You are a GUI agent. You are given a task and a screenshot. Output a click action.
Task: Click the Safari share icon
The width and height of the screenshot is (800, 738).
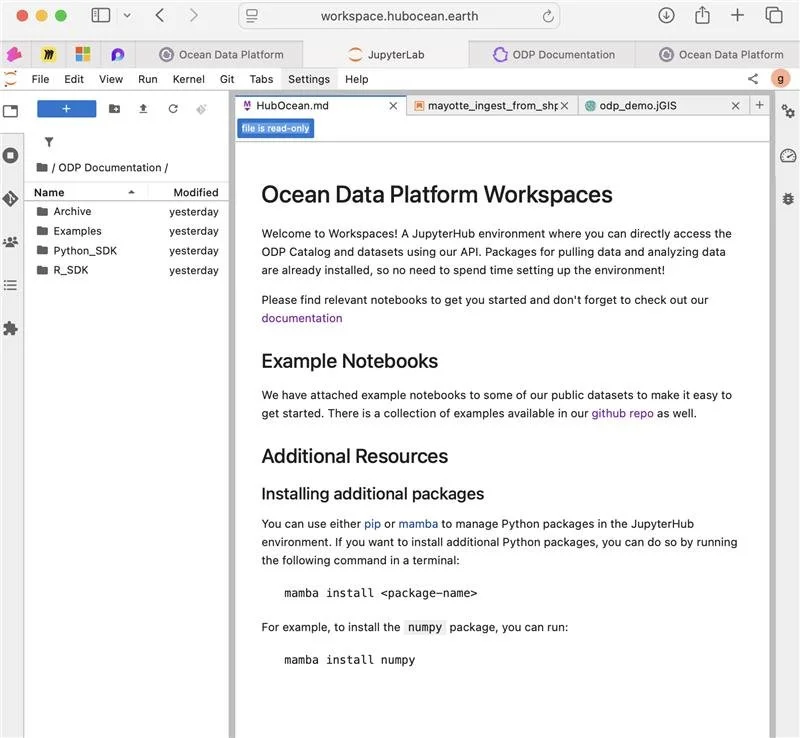703,15
